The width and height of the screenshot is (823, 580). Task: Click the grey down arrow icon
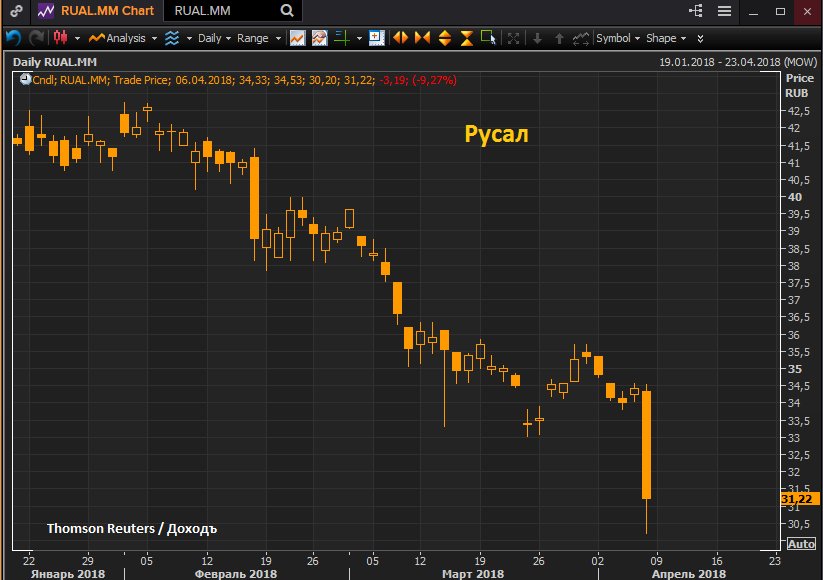537,38
